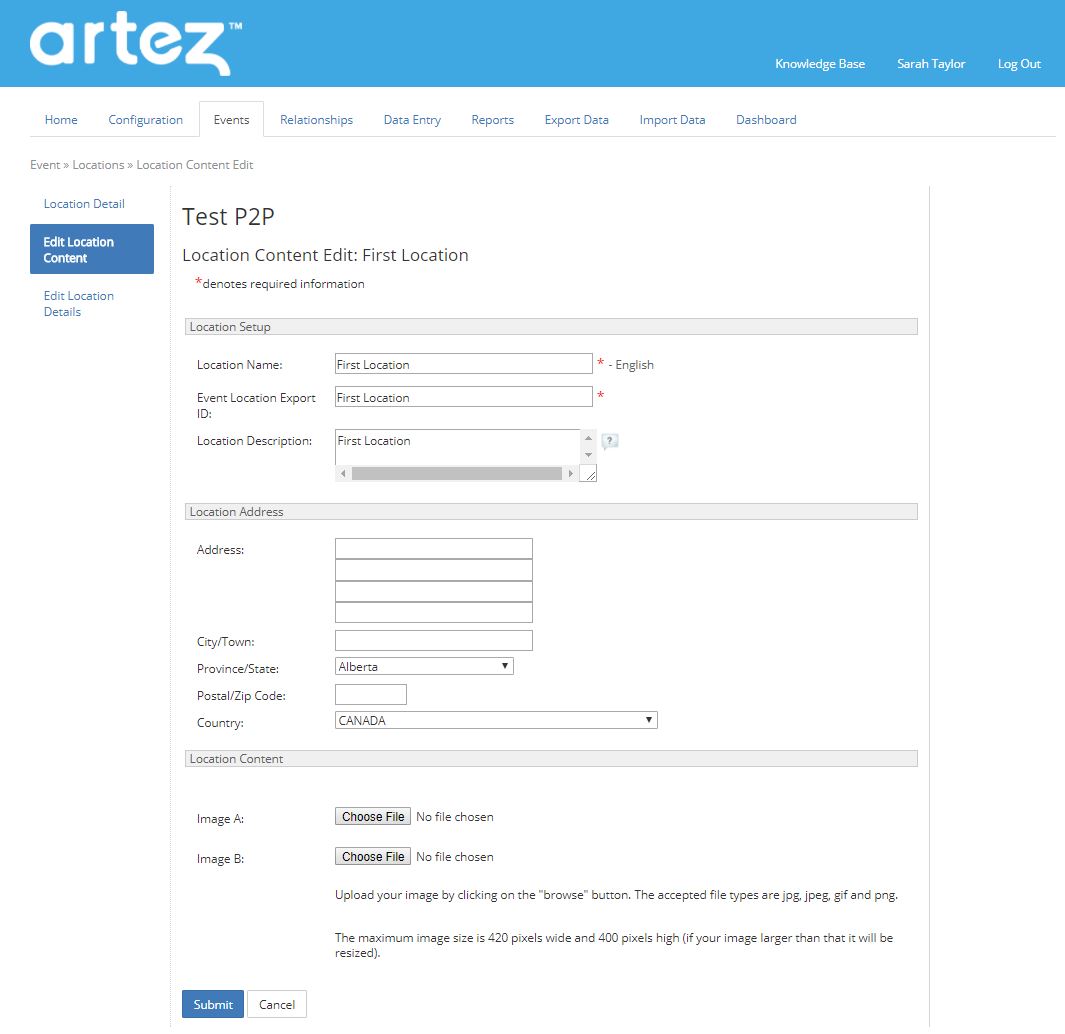This screenshot has height=1034, width=1065.
Task: Click the Postal/Zip Code field
Action: (371, 694)
